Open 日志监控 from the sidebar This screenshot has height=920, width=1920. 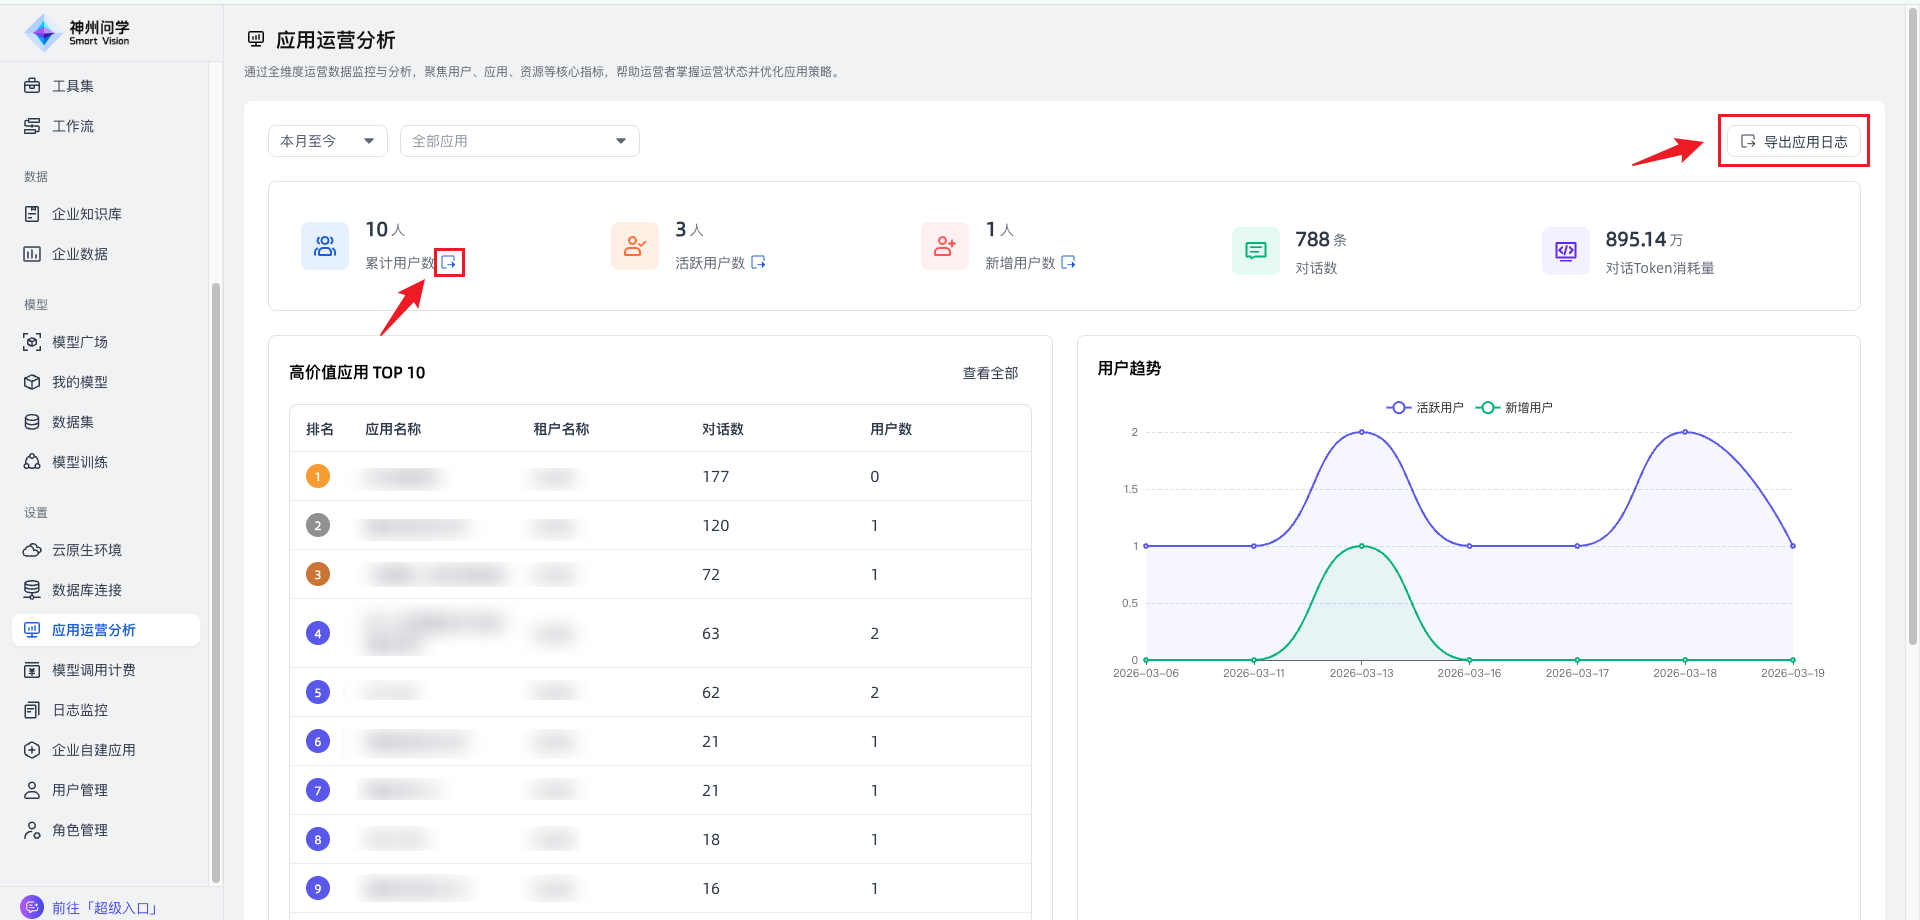[80, 710]
